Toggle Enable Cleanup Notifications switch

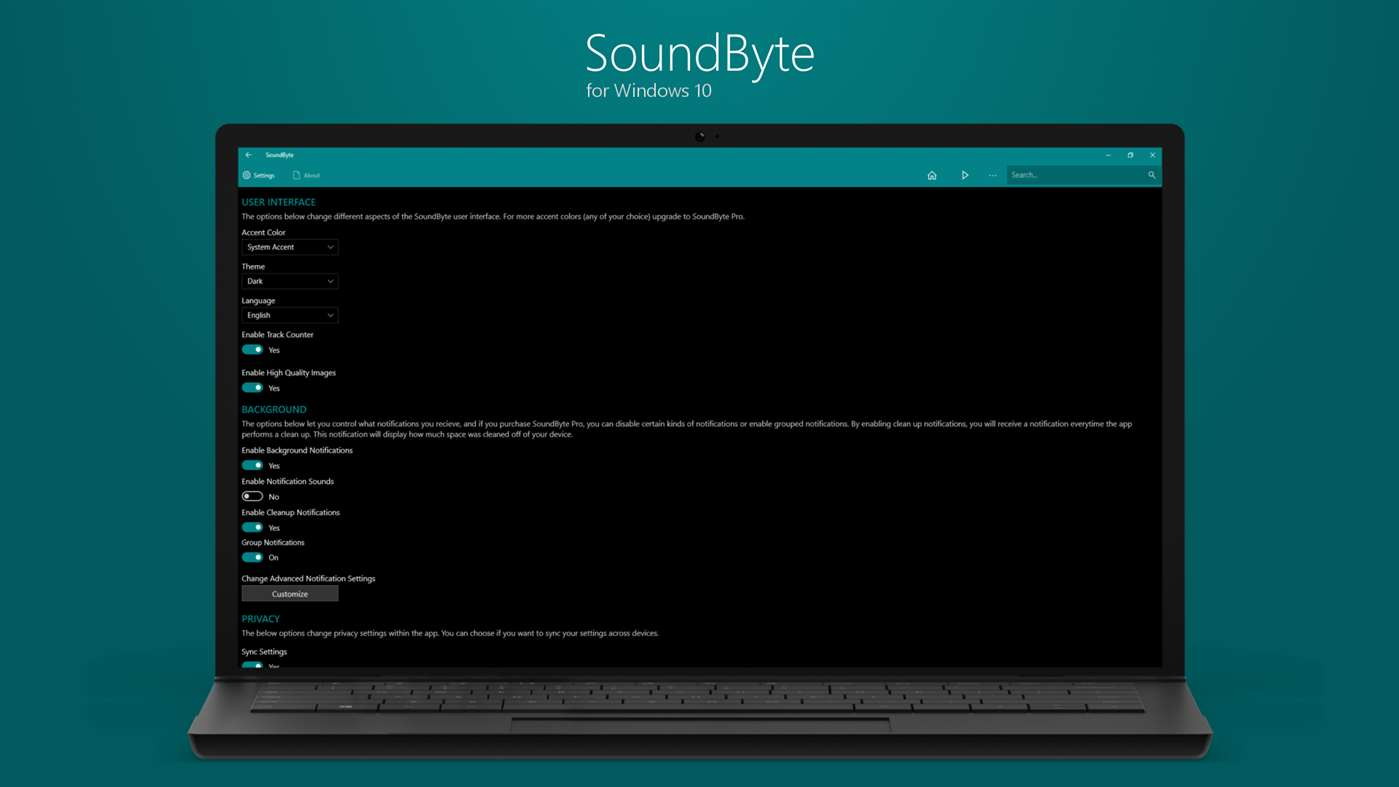click(252, 527)
